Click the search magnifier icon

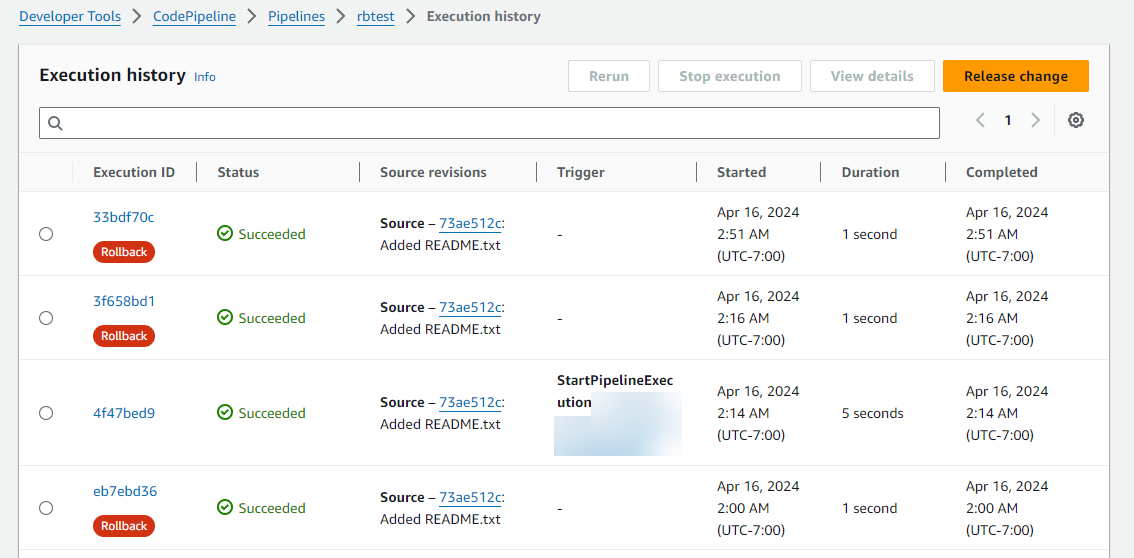click(56, 123)
